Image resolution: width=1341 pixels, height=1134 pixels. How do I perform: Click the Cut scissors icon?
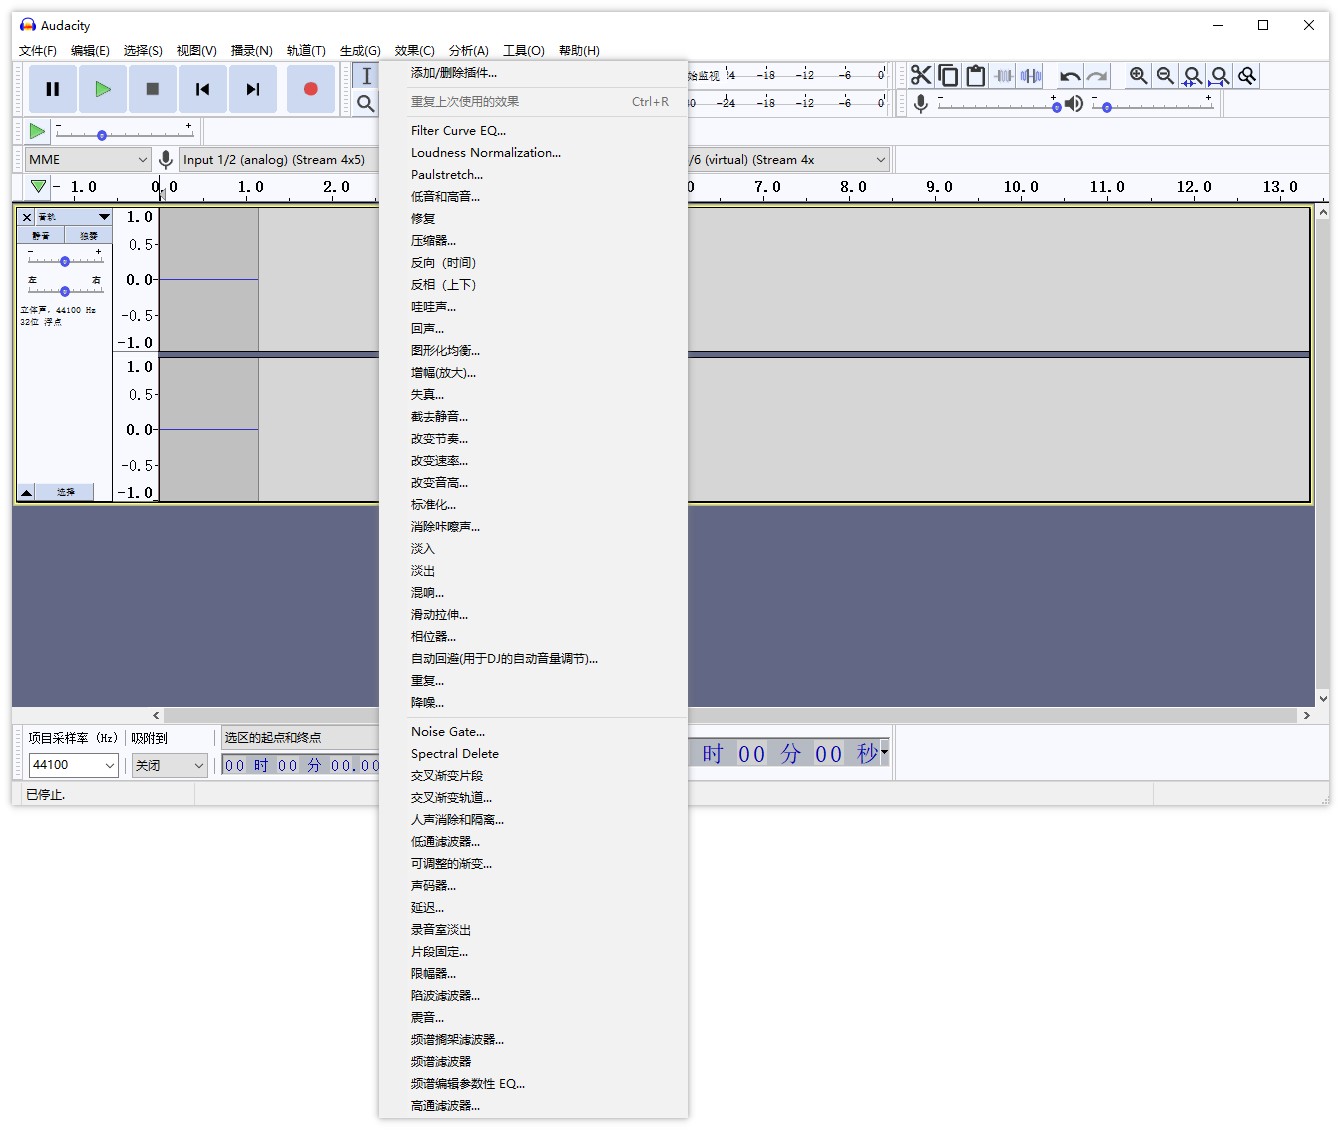921,76
